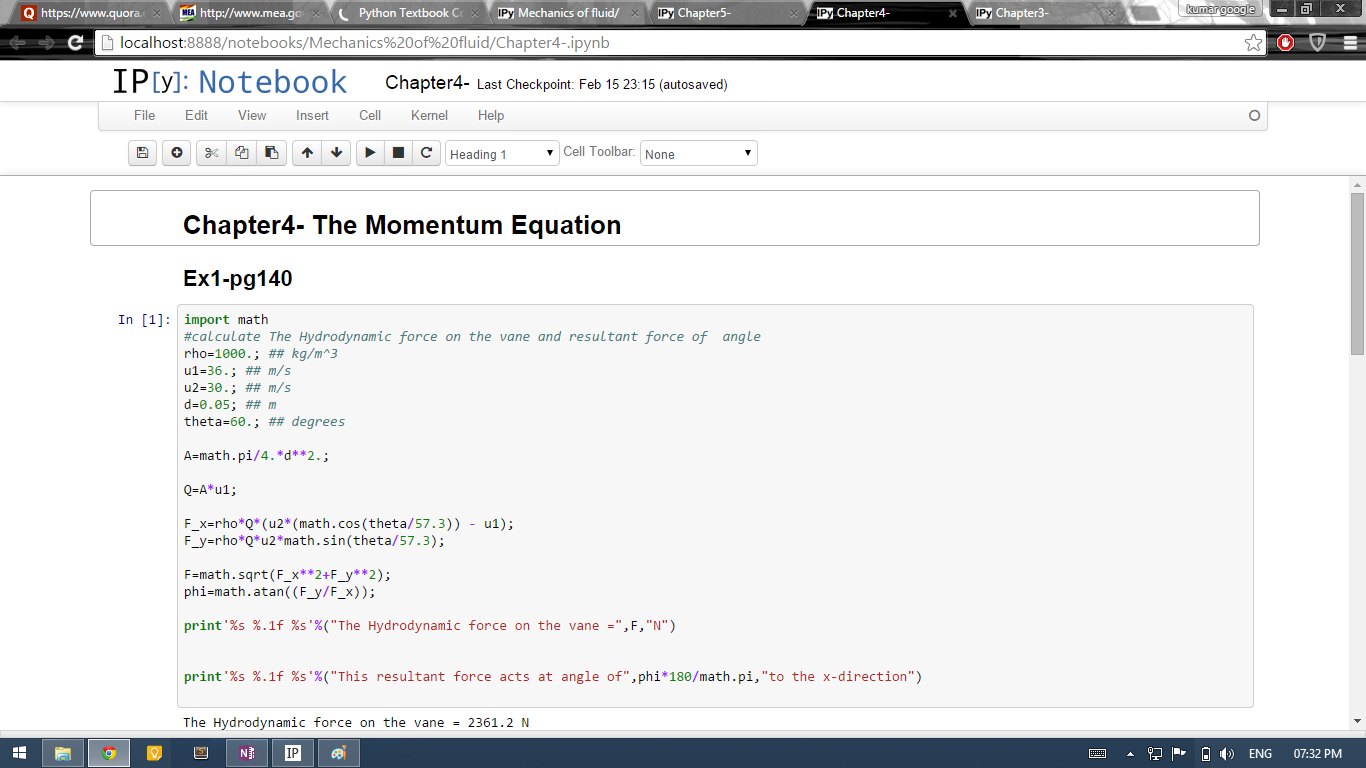Restart the kernel with circular arrow icon
1366x768 pixels.
(426, 153)
